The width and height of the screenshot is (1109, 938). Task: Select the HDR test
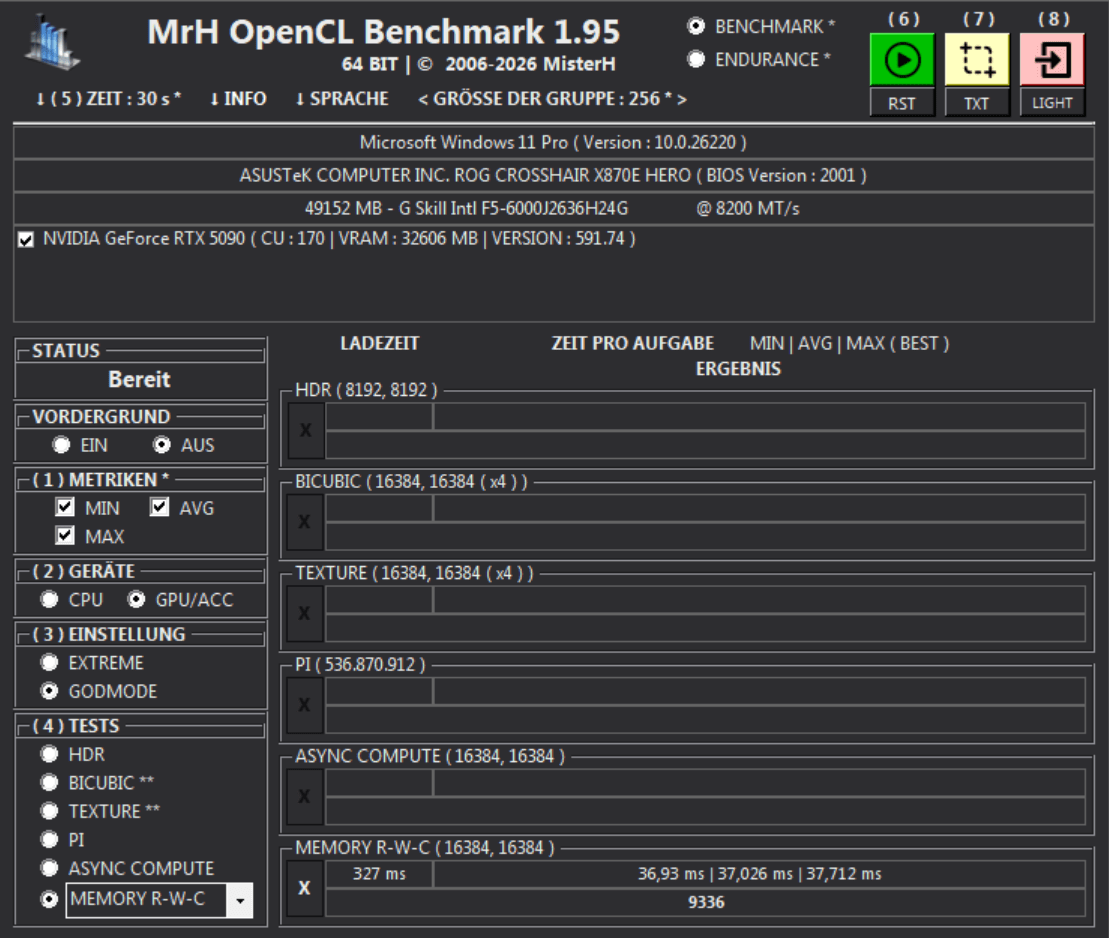[x=50, y=754]
